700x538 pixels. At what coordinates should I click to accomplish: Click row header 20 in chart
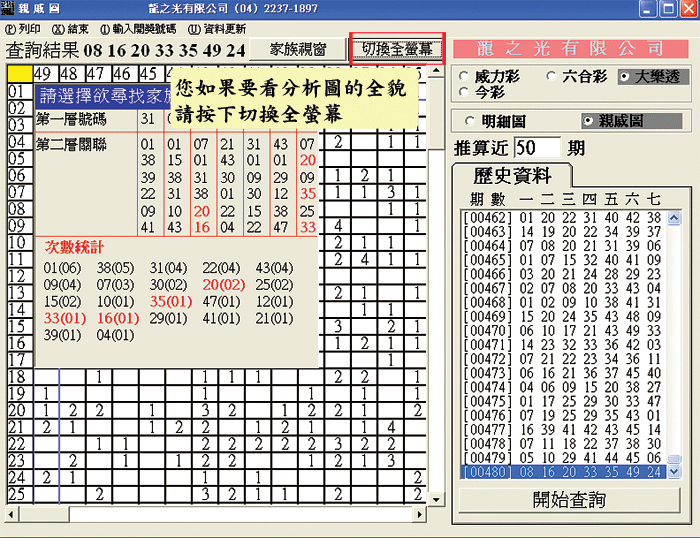coord(18,410)
